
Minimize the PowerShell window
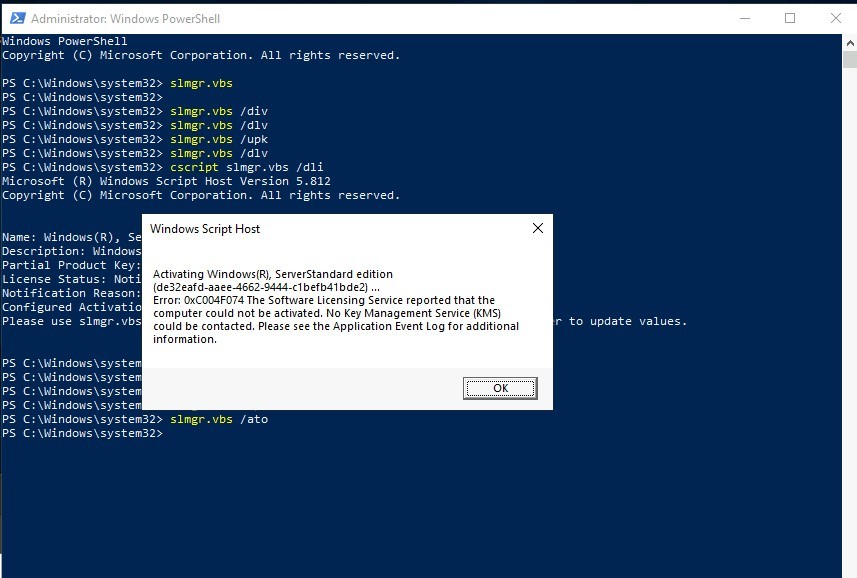pyautogui.click(x=744, y=18)
